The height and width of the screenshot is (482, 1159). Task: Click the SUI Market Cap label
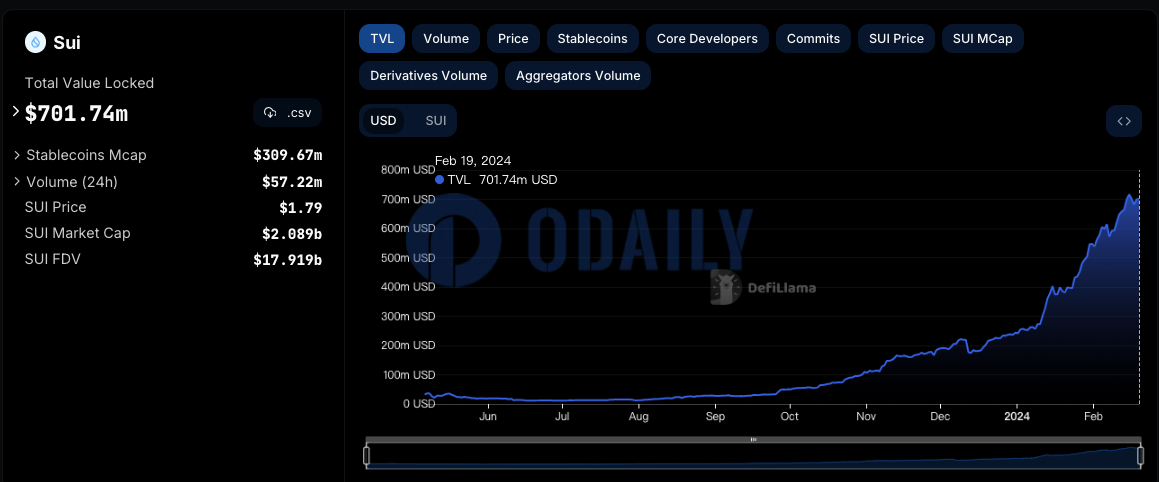click(x=78, y=233)
